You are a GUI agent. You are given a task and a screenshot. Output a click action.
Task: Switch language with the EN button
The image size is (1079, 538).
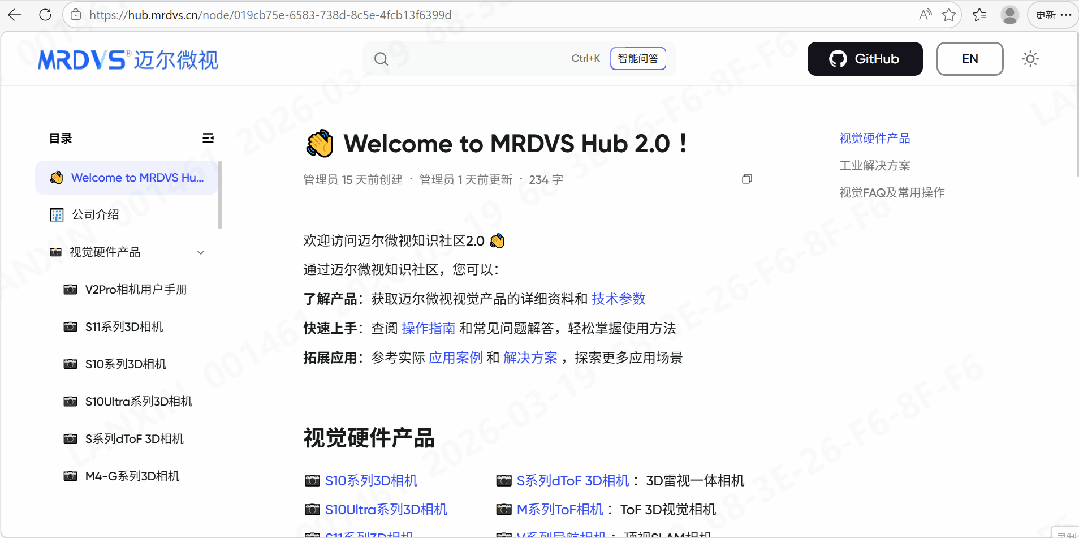click(x=969, y=59)
